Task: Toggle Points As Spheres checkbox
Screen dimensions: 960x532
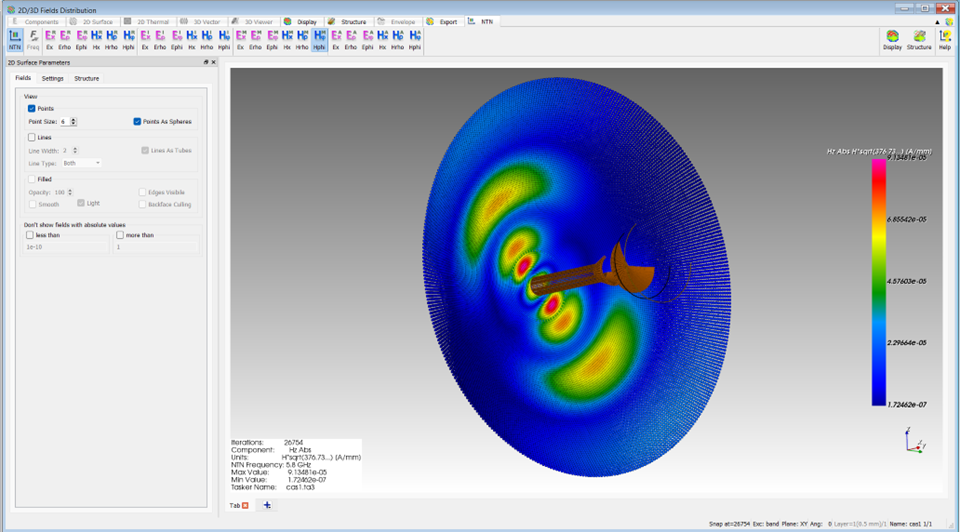Action: click(x=137, y=122)
